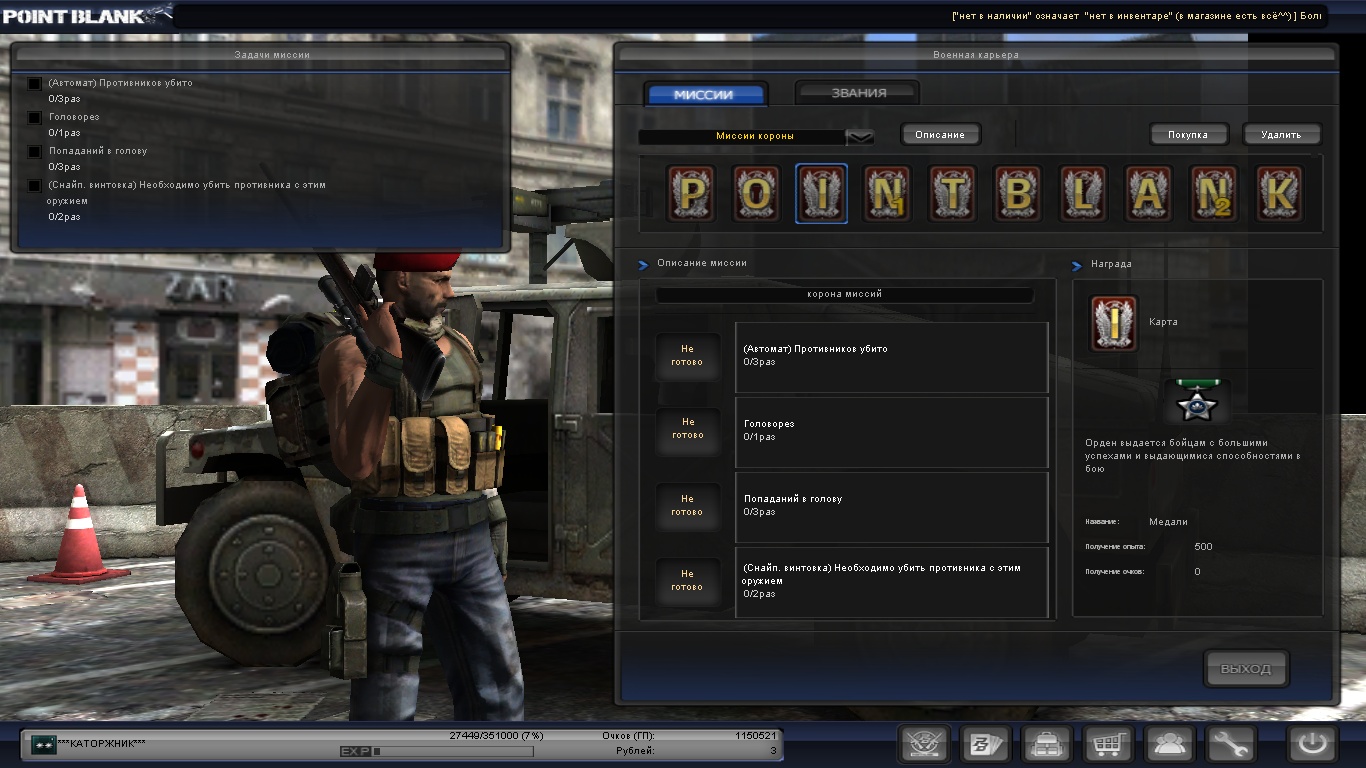Click the Очков (ГП) value 1150521
This screenshot has height=768, width=1366.
pyautogui.click(x=756, y=736)
